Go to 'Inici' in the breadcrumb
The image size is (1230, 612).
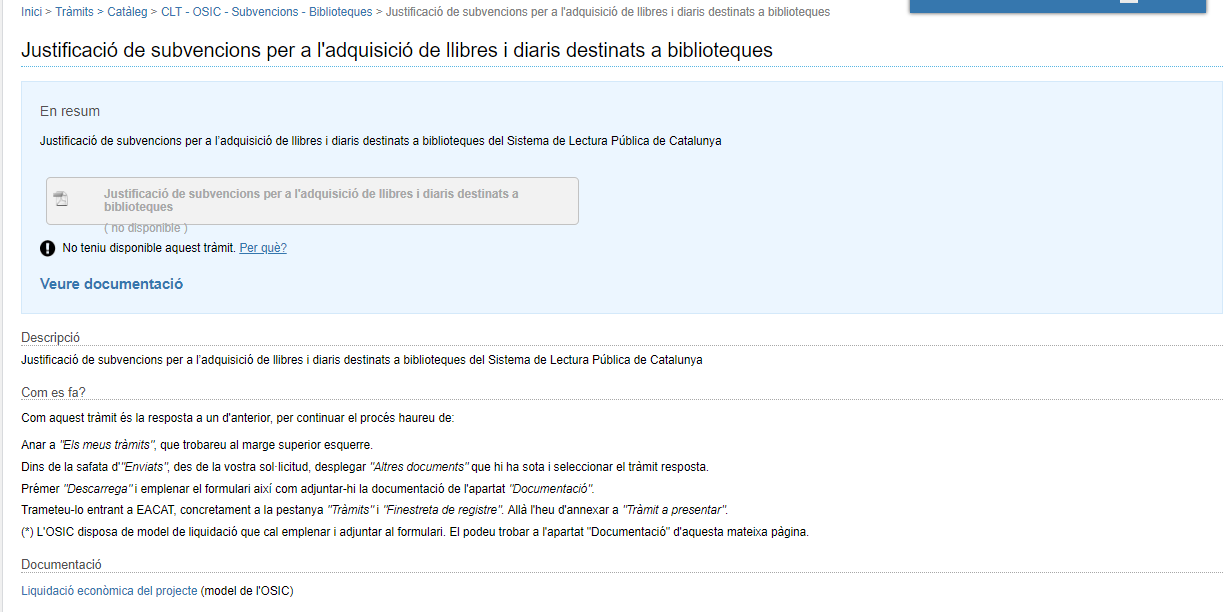31,12
